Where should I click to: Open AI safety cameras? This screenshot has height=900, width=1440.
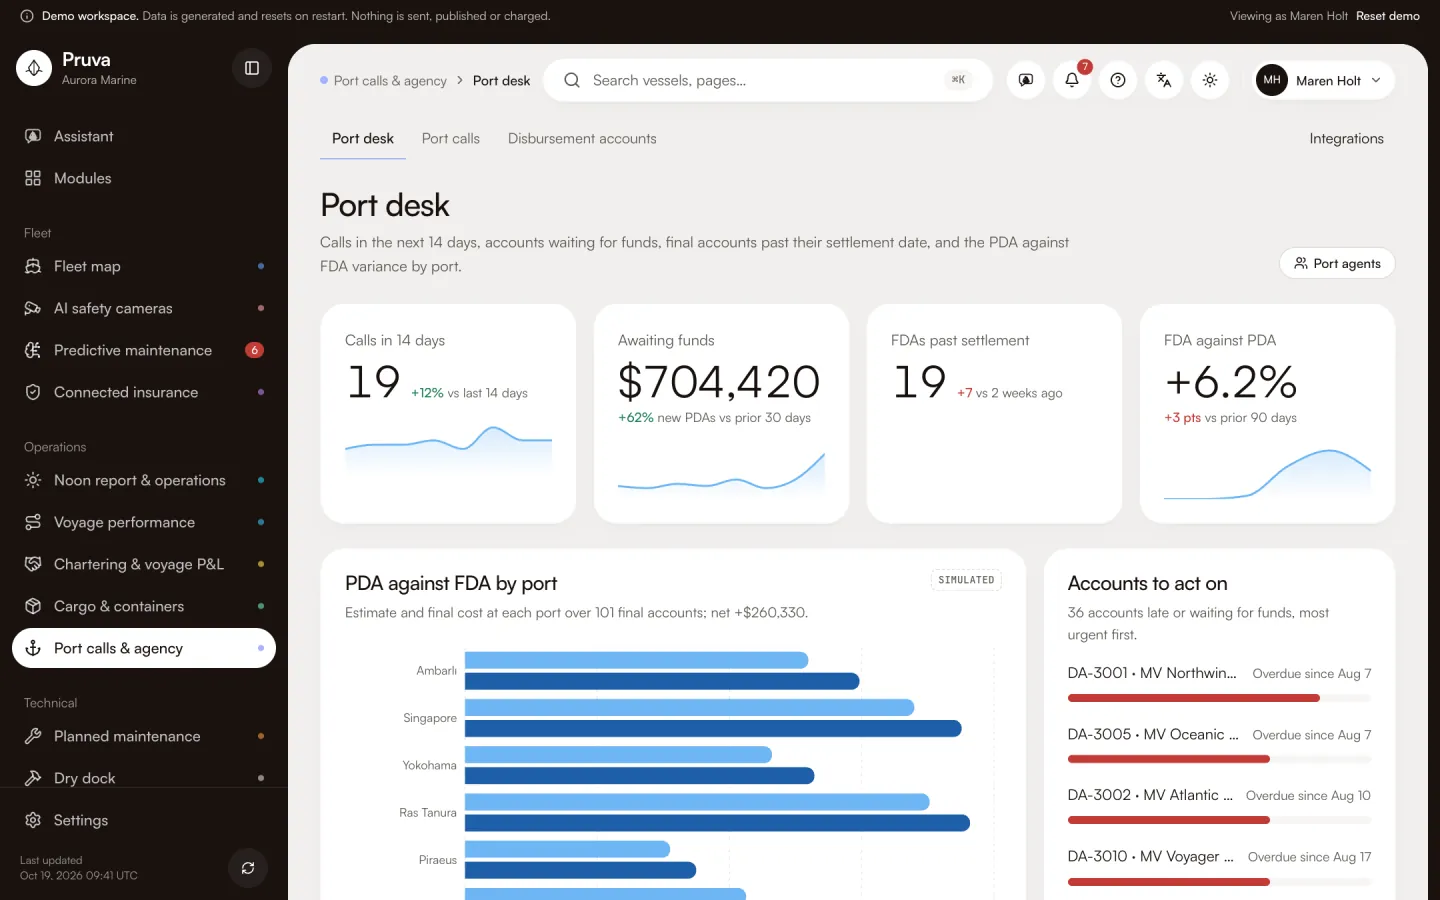pos(144,308)
